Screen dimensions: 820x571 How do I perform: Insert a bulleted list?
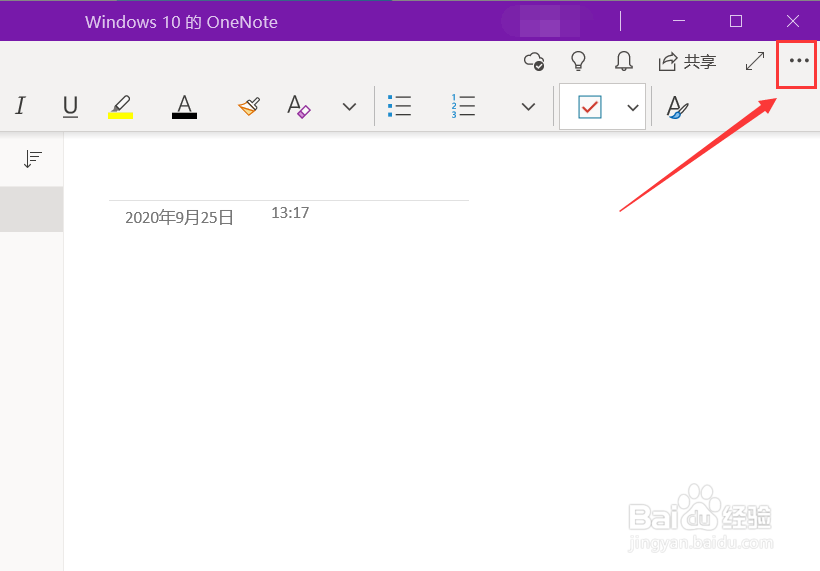[x=400, y=106]
